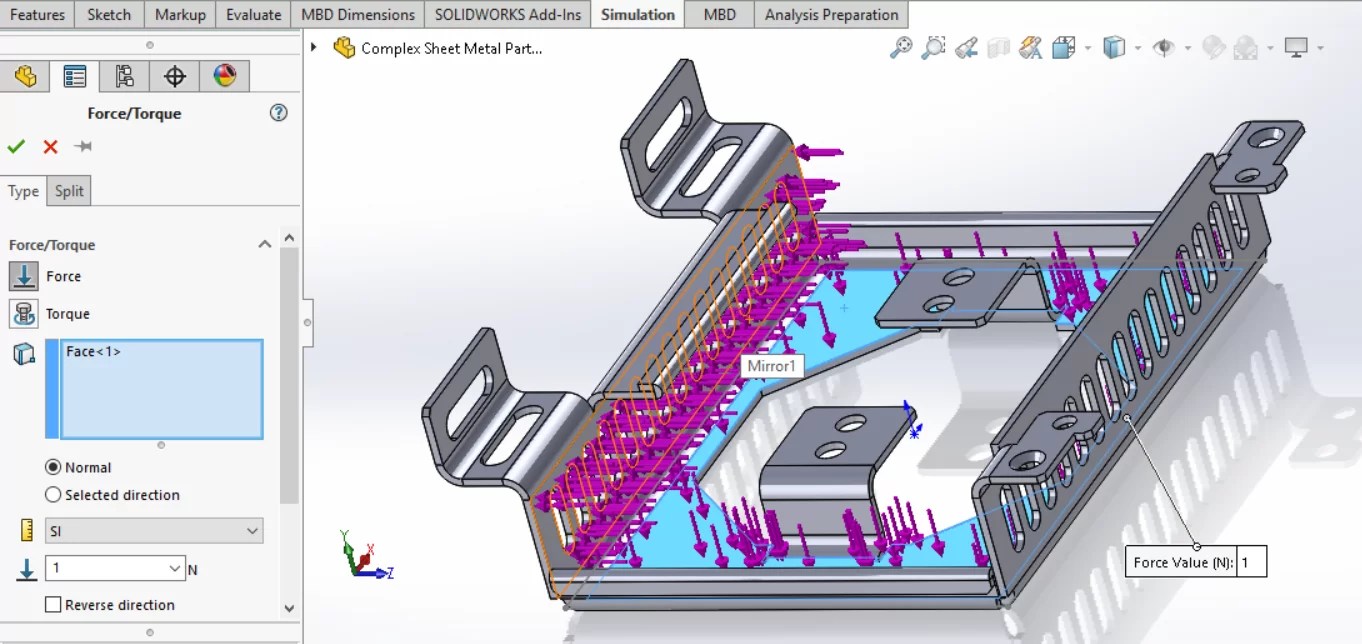Open DisplayManager color ball tab
This screenshot has height=644, width=1362.
tap(225, 76)
